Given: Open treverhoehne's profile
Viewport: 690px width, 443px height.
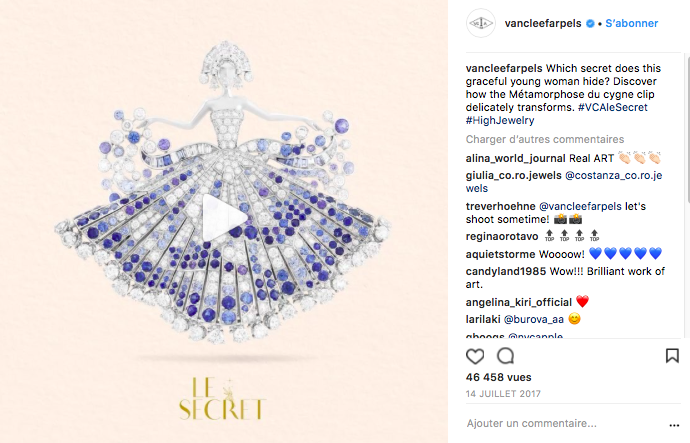Looking at the screenshot, I should click(501, 206).
